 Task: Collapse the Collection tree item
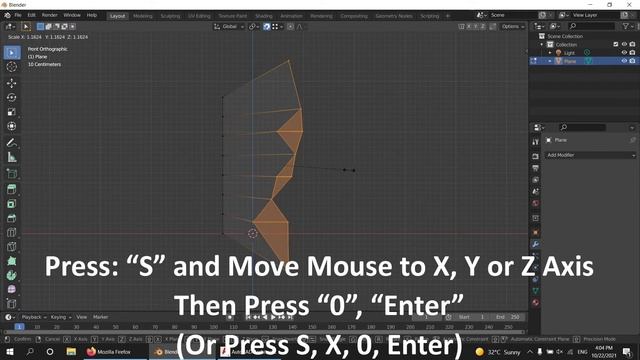click(542, 44)
